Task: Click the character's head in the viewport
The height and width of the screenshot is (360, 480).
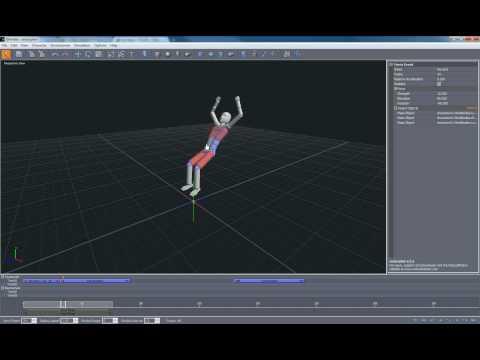Action: click(x=226, y=118)
